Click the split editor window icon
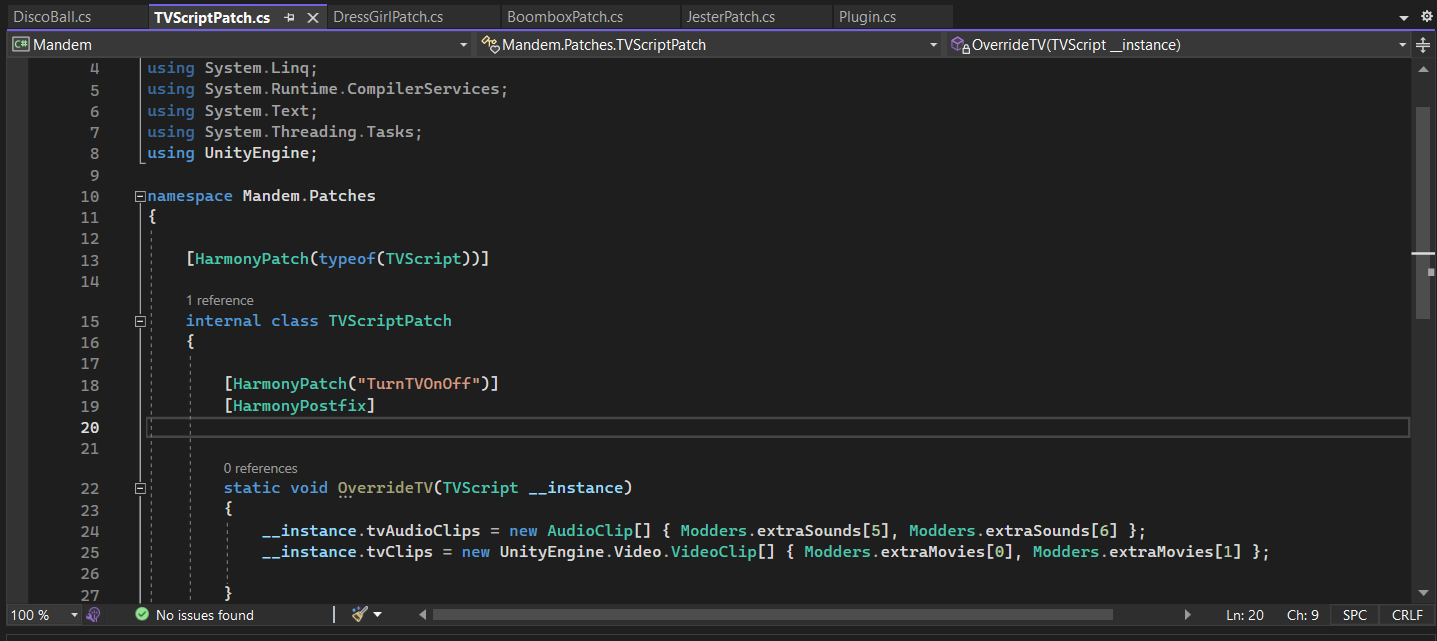This screenshot has height=641, width=1437. pos(1423,45)
